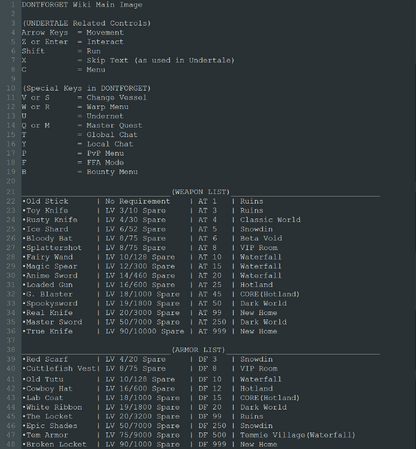Click the True Knife weapon line
Viewport: 416px width, 449px height.
pyautogui.click(x=150, y=331)
